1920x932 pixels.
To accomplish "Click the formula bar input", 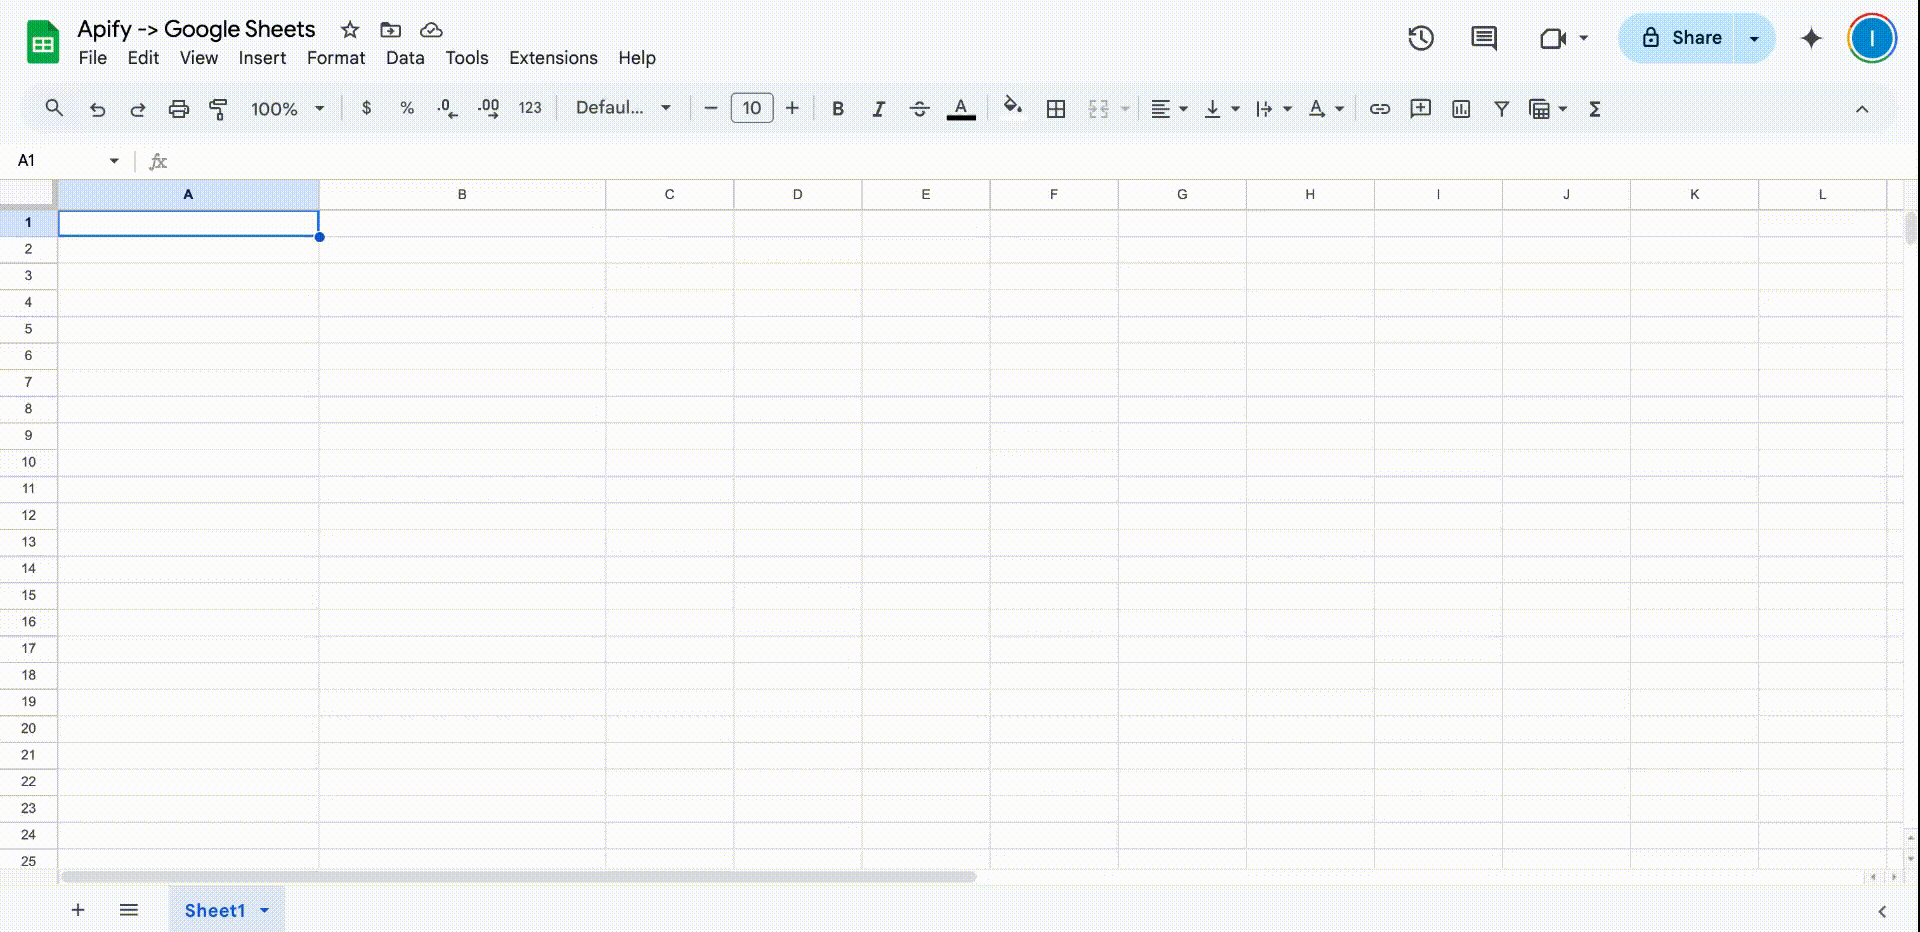I will (1040, 161).
